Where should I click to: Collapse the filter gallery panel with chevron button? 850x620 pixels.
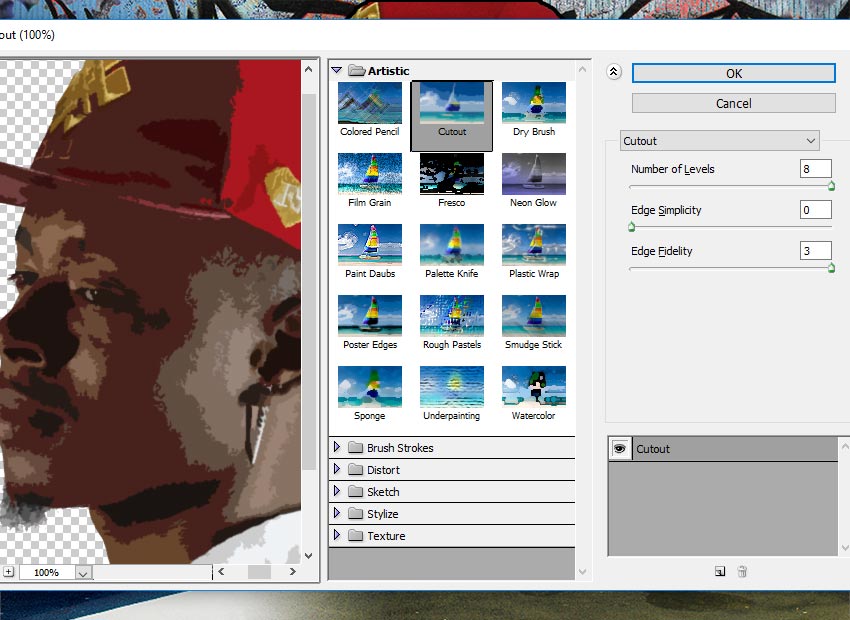pyautogui.click(x=614, y=73)
